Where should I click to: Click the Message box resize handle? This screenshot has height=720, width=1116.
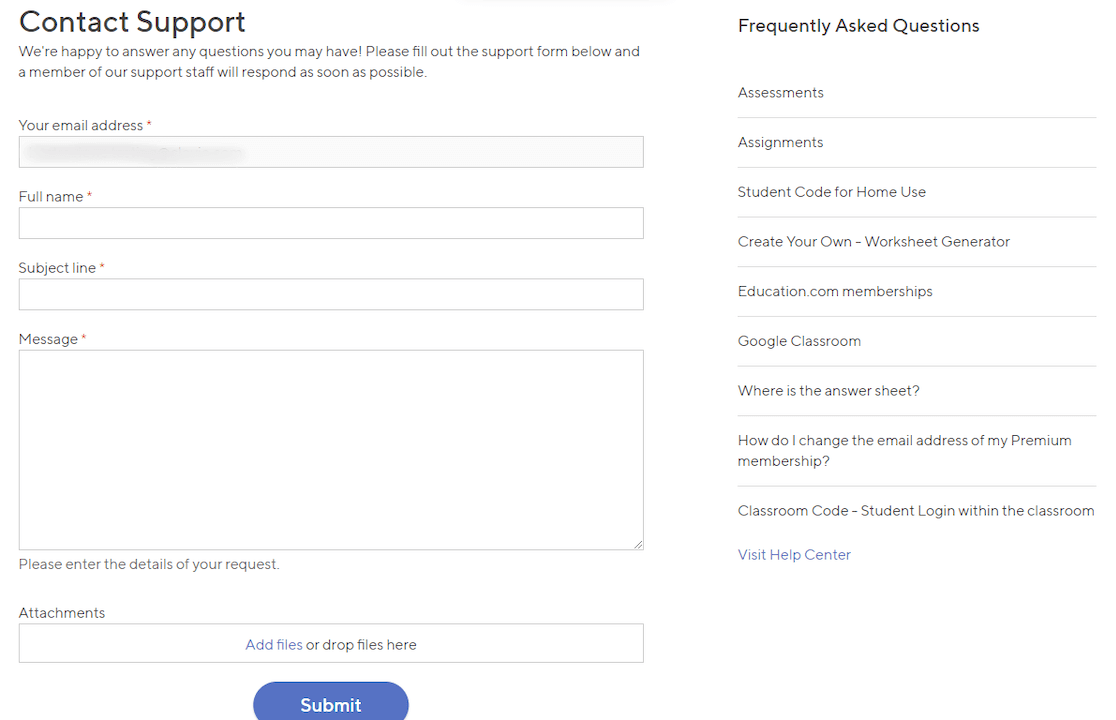coord(637,543)
